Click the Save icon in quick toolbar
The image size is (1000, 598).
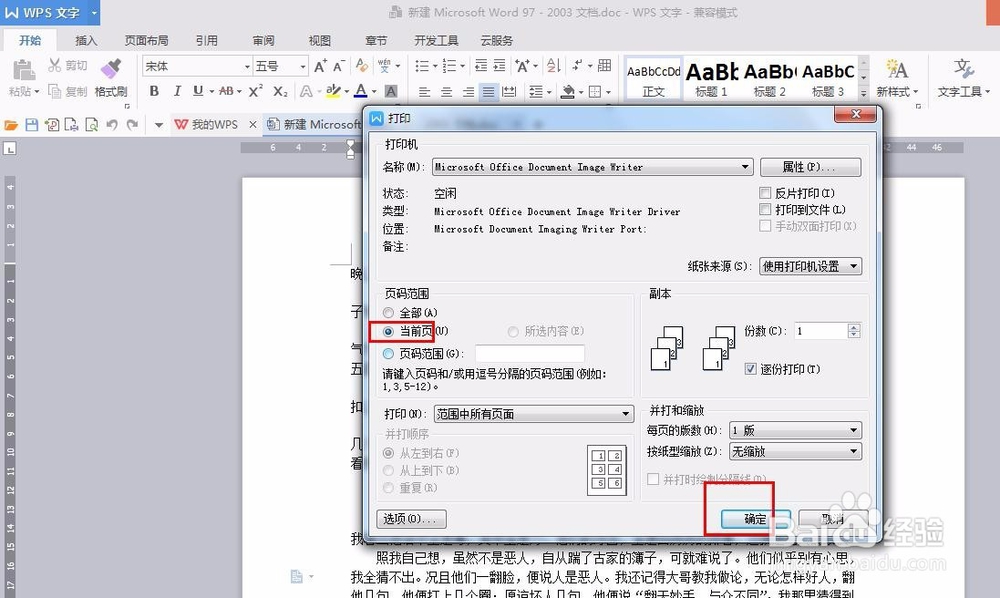(x=32, y=124)
